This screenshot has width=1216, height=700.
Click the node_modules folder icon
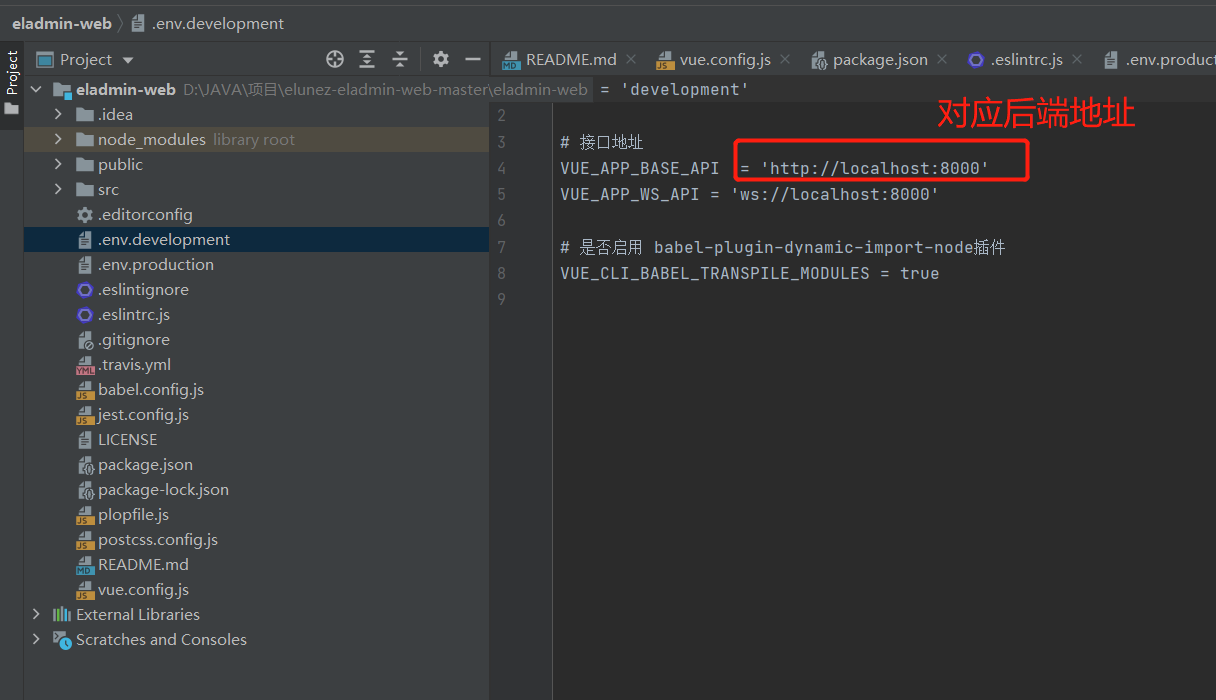[x=85, y=140]
